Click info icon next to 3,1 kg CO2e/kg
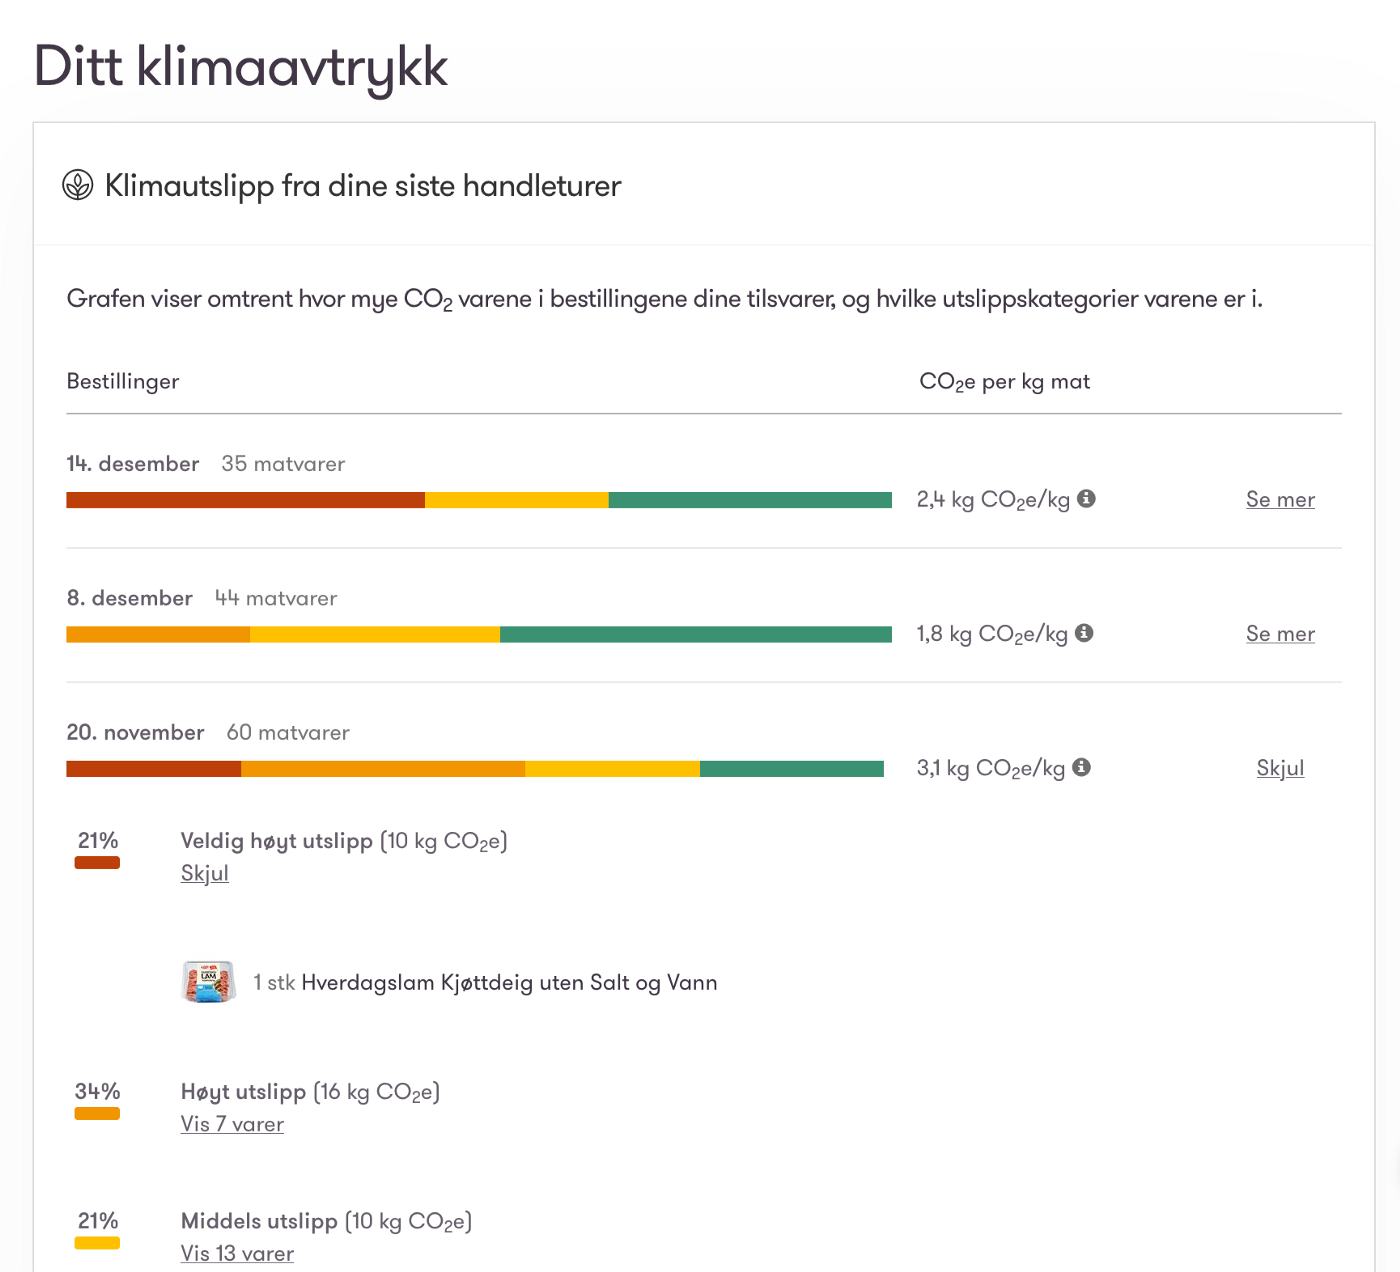Image resolution: width=1400 pixels, height=1272 pixels. click(x=1081, y=767)
